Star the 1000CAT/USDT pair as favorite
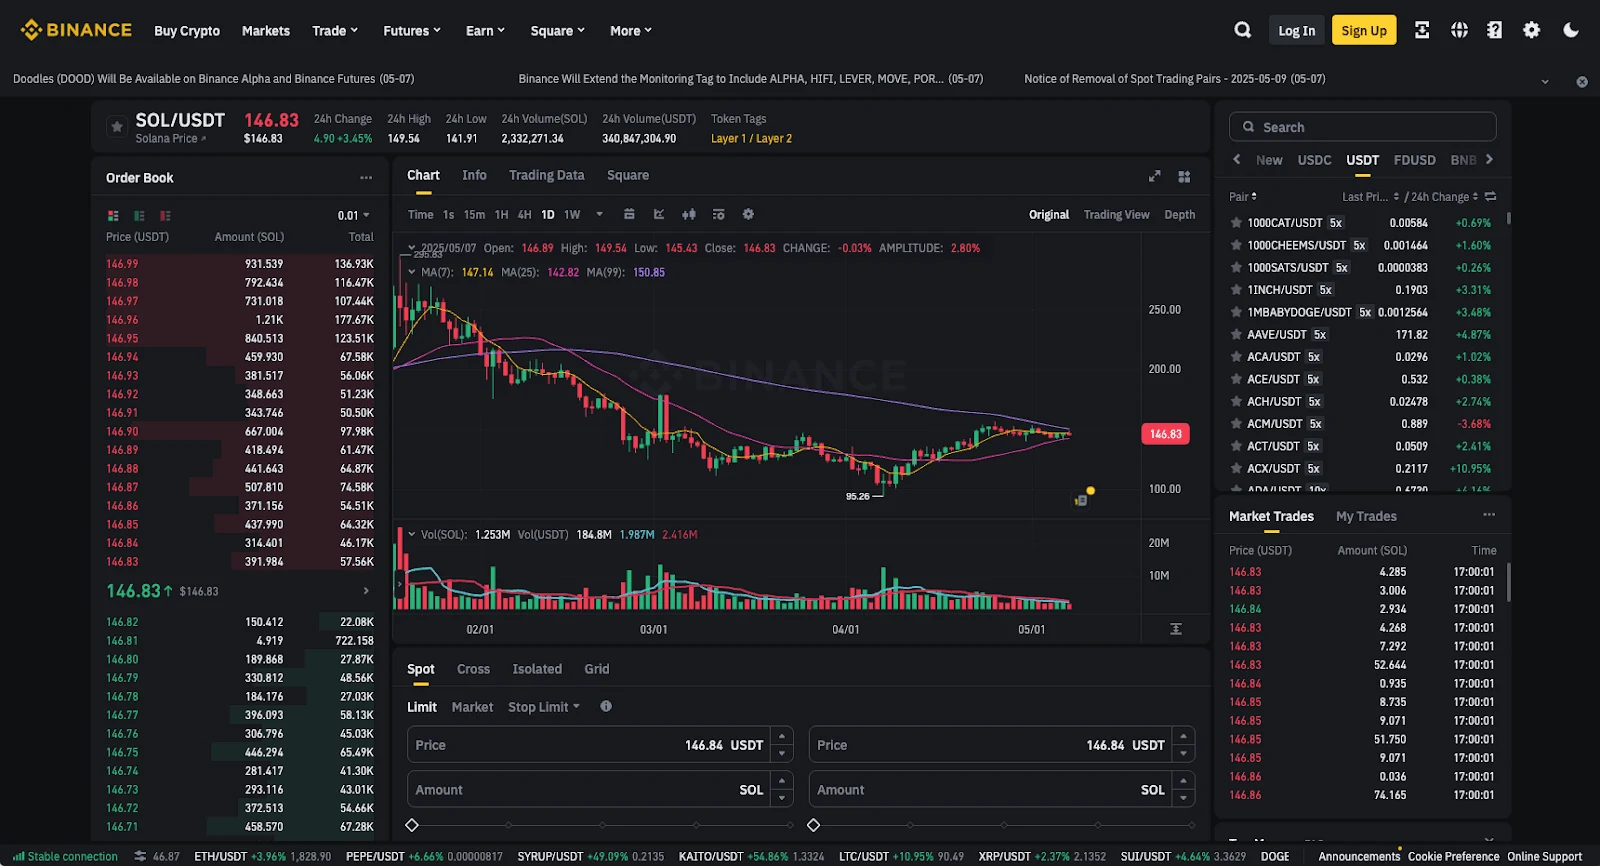This screenshot has width=1600, height=866. tap(1236, 223)
